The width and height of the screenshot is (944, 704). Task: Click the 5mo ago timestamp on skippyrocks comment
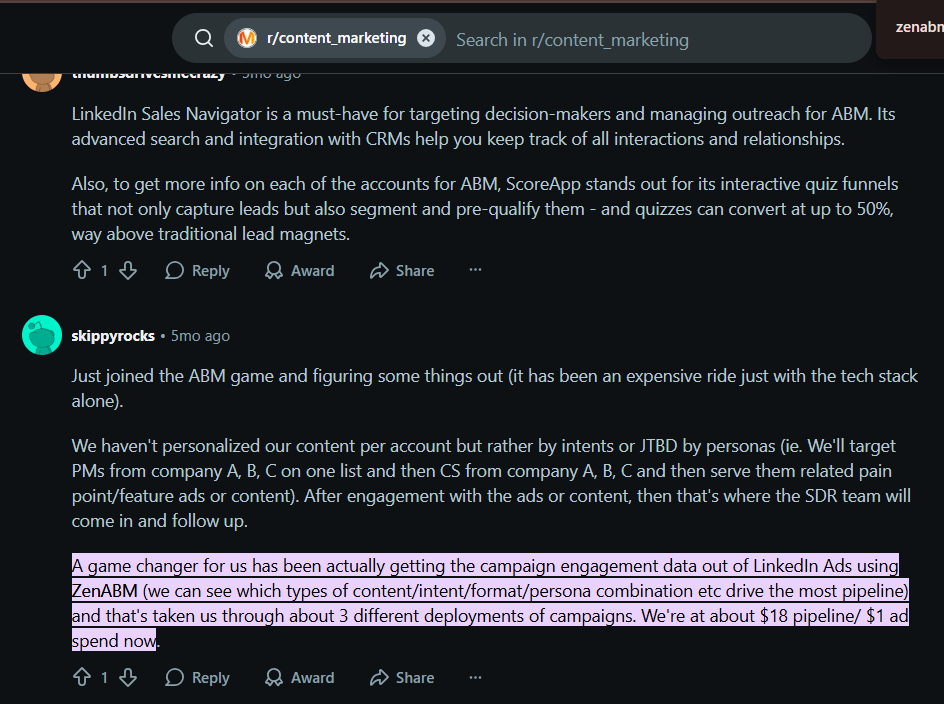click(200, 336)
